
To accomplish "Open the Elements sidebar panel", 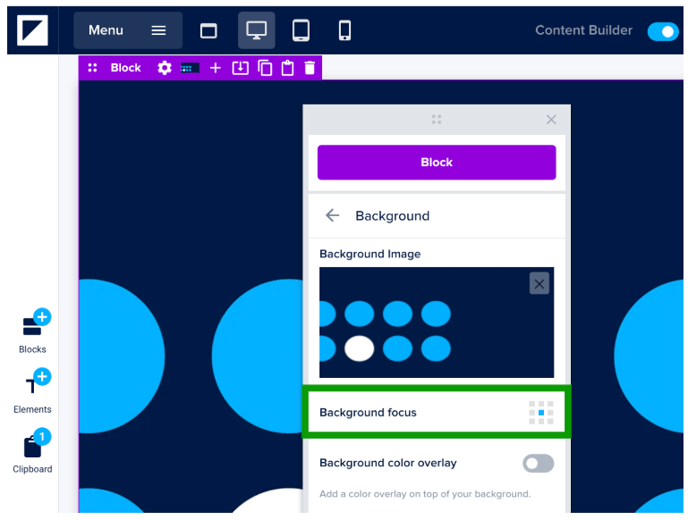I will click(x=33, y=391).
